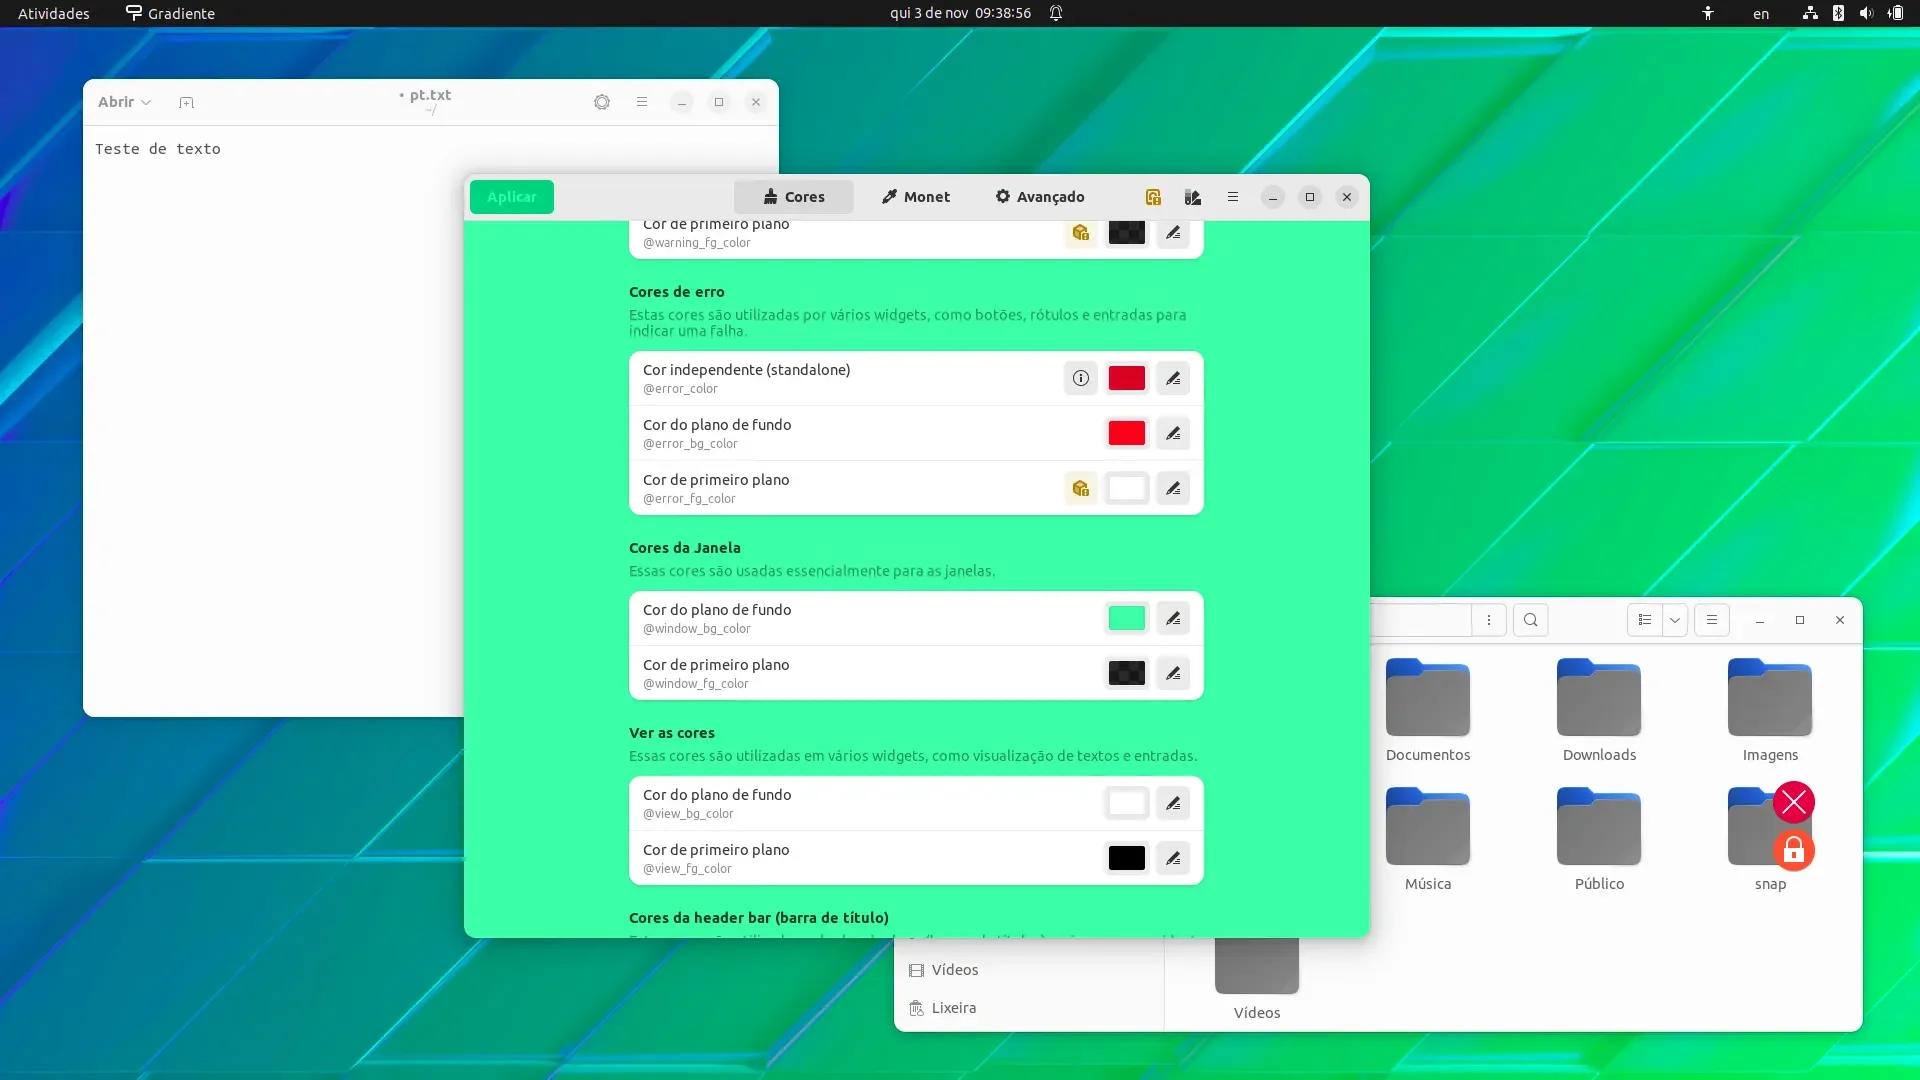Image resolution: width=1920 pixels, height=1080 pixels.
Task: Open text editor settings gear icon
Action: (x=601, y=102)
